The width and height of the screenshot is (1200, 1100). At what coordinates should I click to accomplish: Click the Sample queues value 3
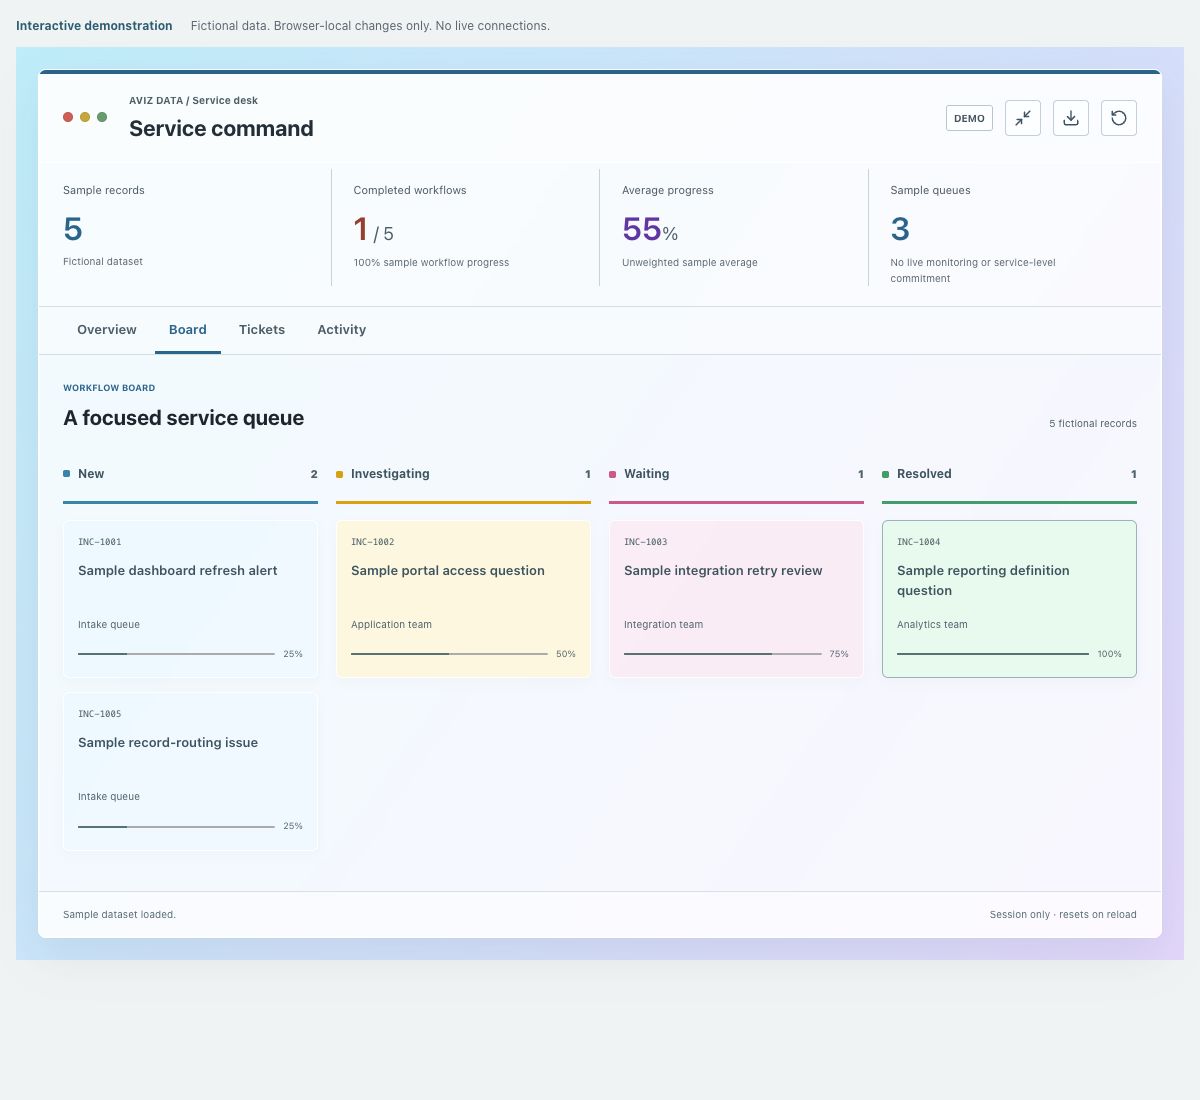click(x=900, y=229)
